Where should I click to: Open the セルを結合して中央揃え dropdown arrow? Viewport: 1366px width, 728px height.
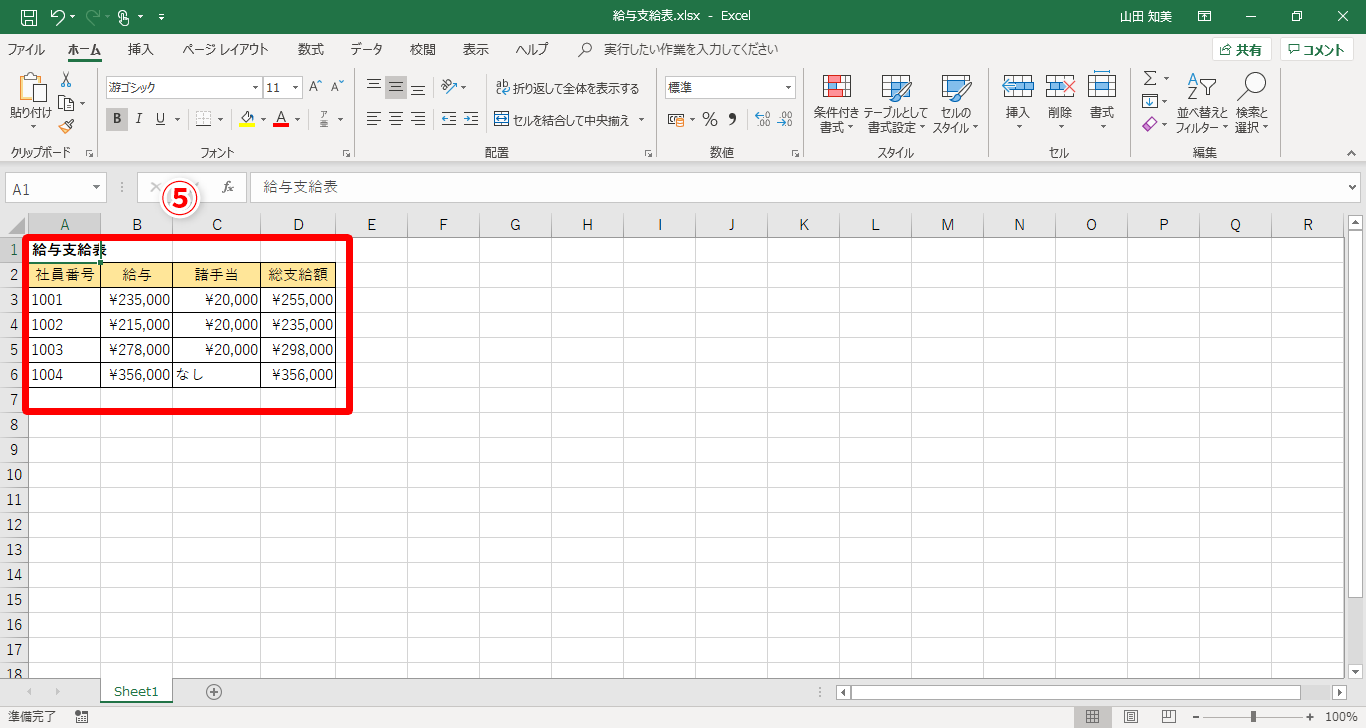click(x=641, y=119)
